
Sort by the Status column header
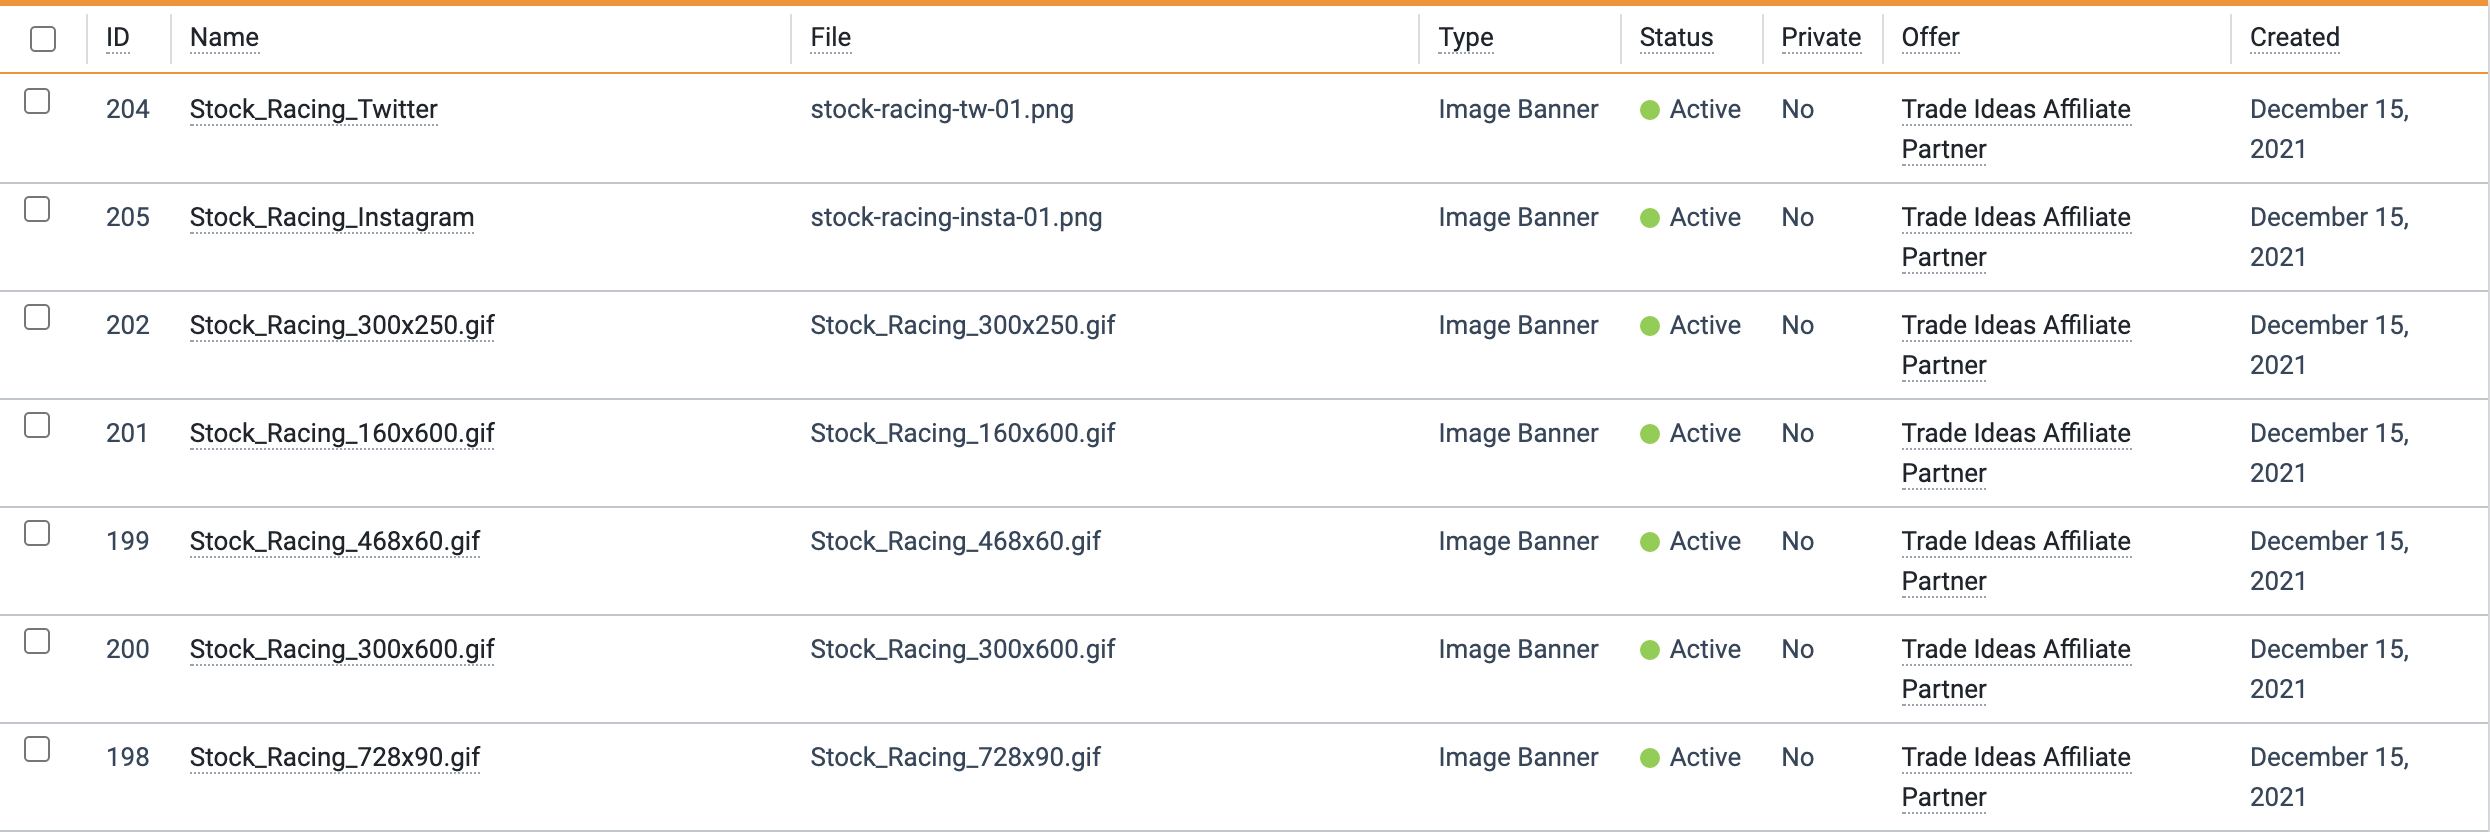point(1676,38)
